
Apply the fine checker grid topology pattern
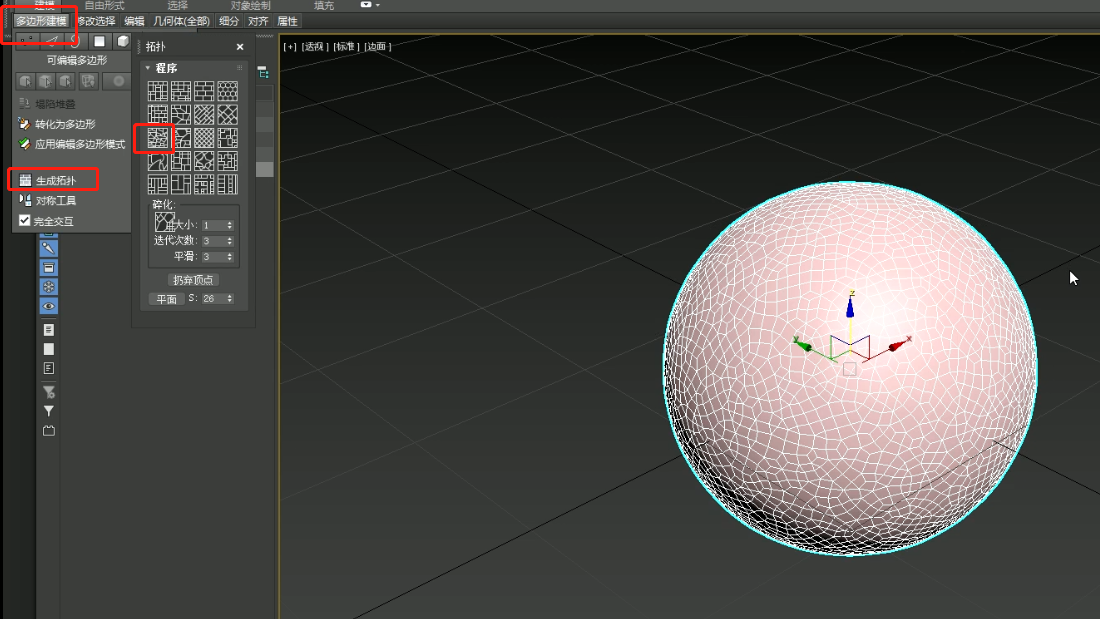click(204, 138)
